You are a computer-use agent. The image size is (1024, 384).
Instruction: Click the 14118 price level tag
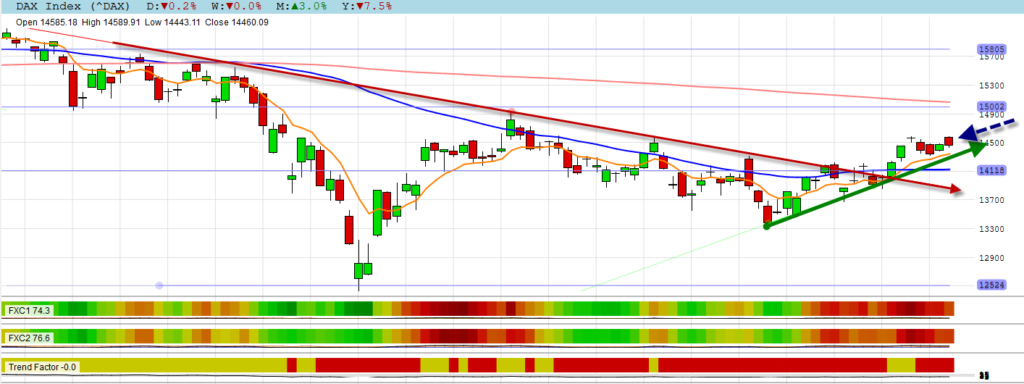point(991,170)
